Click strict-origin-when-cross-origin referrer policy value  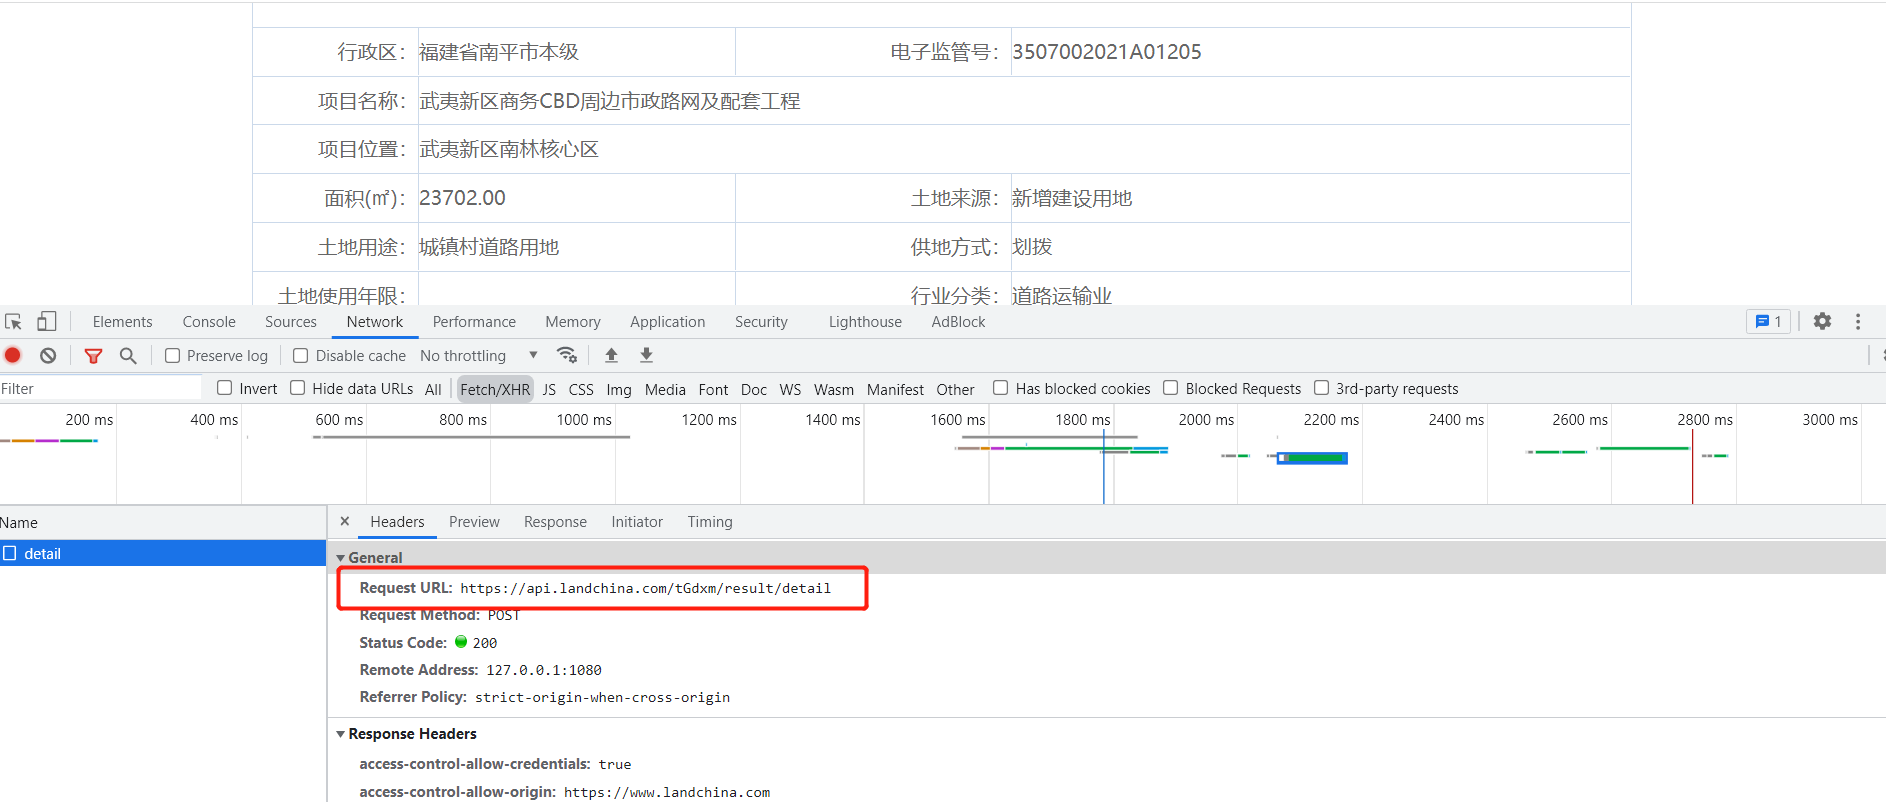602,697
